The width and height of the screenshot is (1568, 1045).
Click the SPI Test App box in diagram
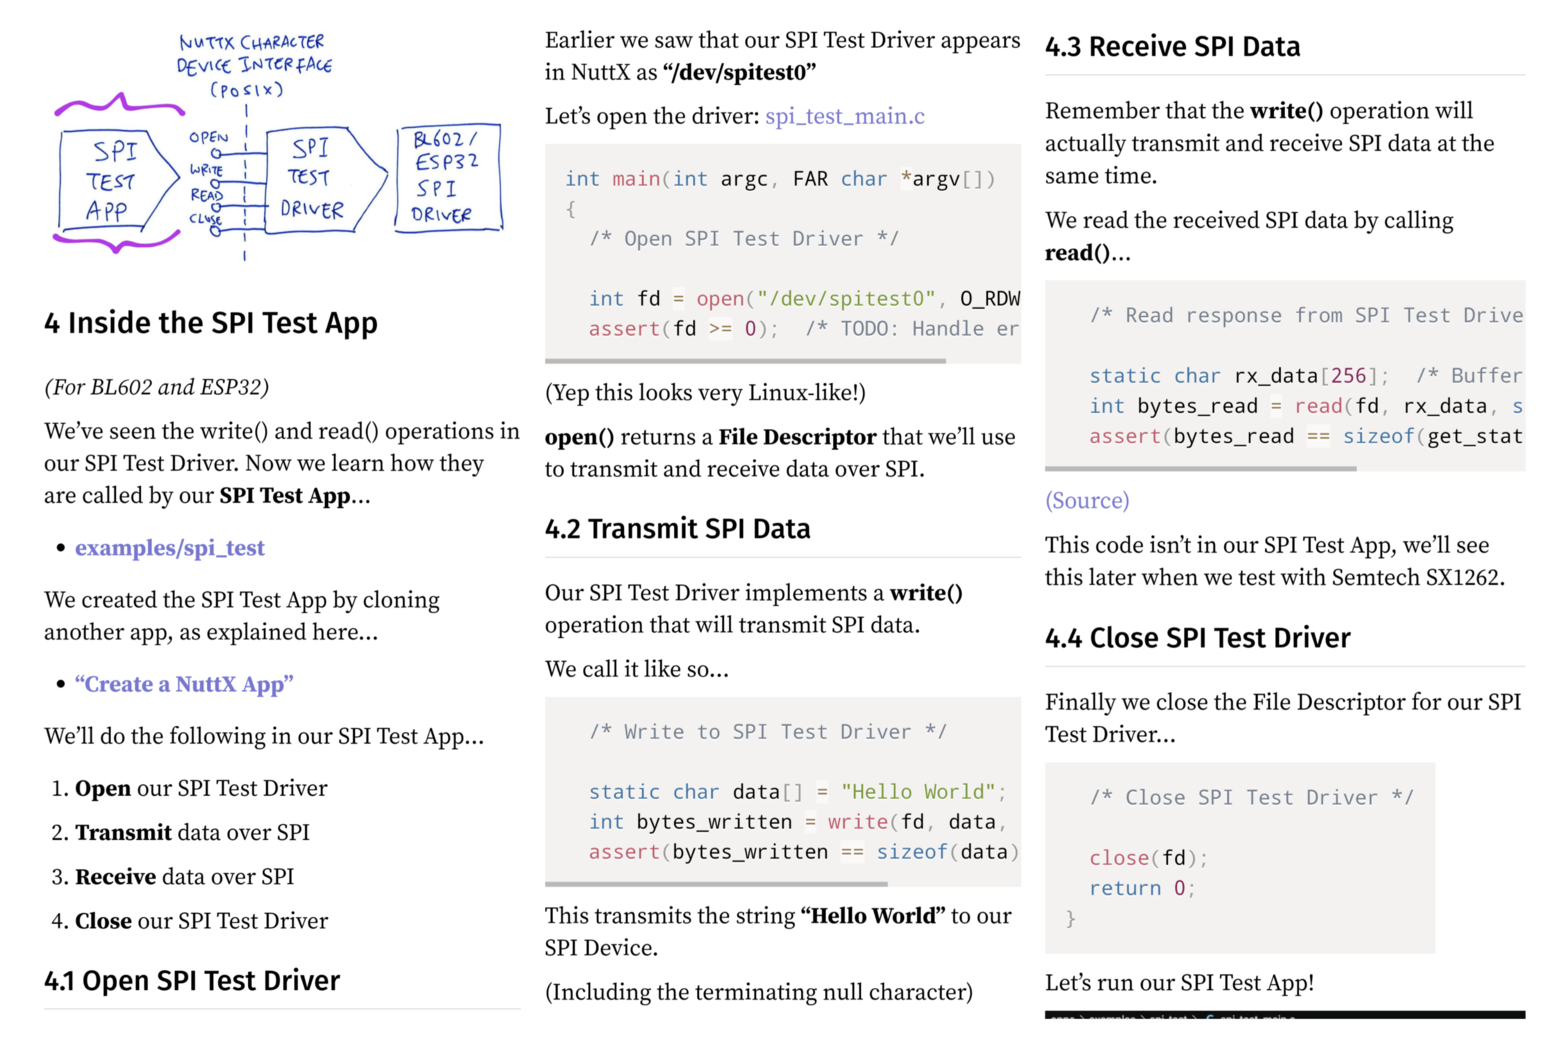click(x=112, y=181)
